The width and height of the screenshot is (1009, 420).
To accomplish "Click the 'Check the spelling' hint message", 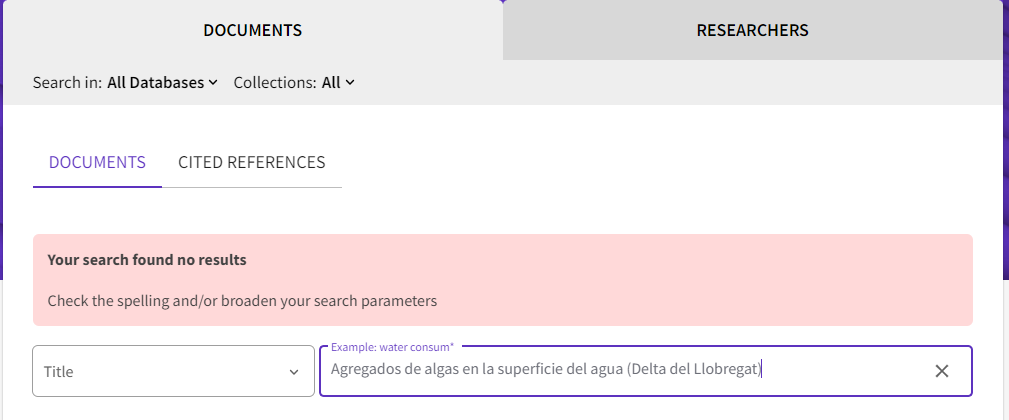I will pos(242,300).
